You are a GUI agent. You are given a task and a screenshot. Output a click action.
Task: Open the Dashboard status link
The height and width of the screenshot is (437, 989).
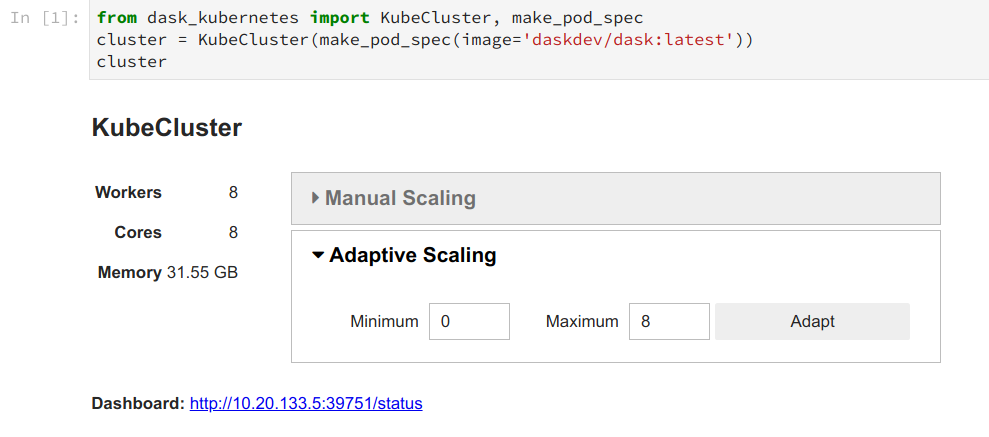[x=306, y=404]
